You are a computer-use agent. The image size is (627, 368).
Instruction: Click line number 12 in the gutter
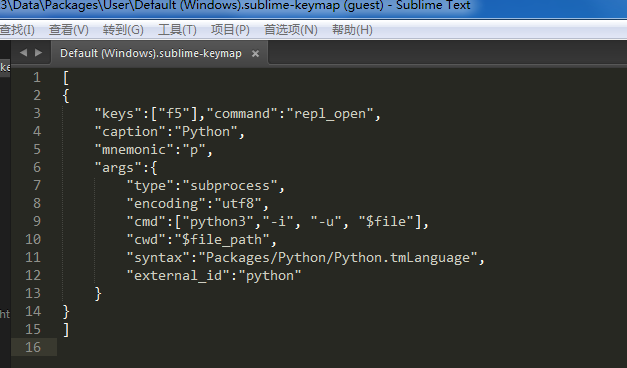(33, 275)
